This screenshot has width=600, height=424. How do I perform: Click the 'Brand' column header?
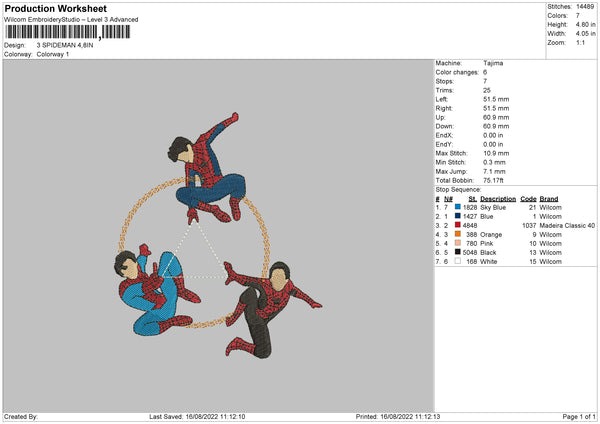click(549, 199)
